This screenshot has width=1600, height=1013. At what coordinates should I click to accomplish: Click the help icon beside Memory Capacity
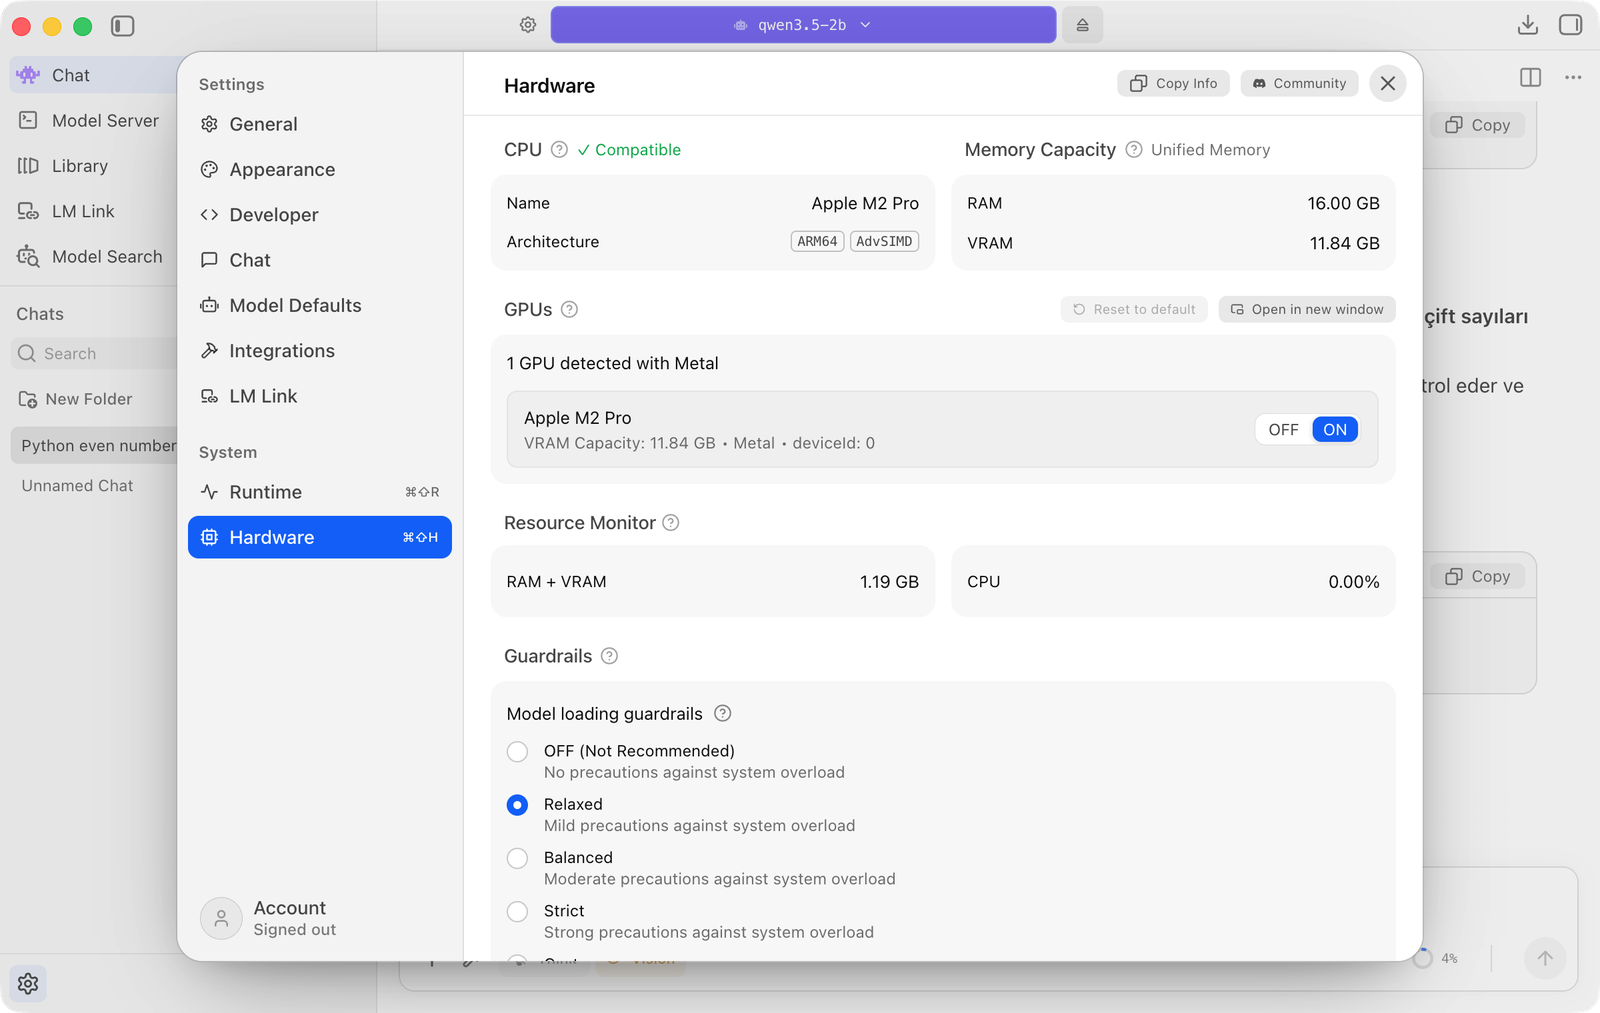1133,150
